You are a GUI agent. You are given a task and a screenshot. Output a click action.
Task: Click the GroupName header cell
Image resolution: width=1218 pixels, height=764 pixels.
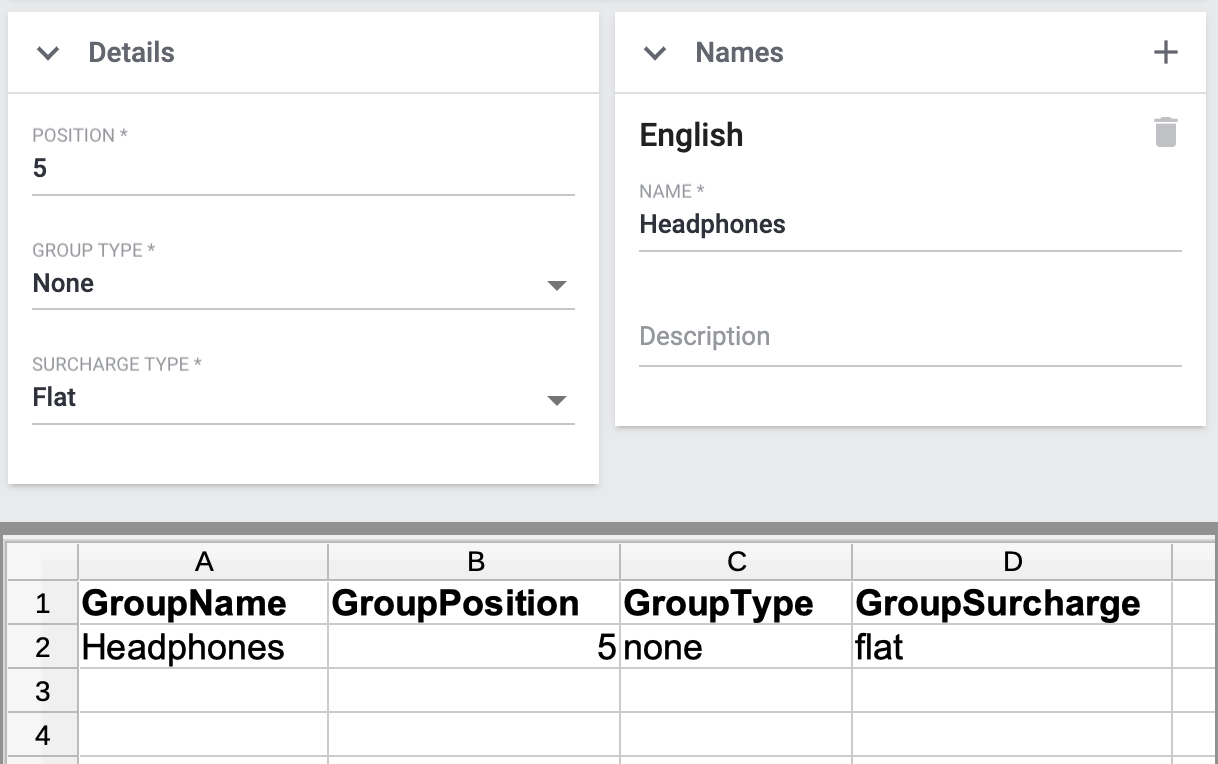203,604
